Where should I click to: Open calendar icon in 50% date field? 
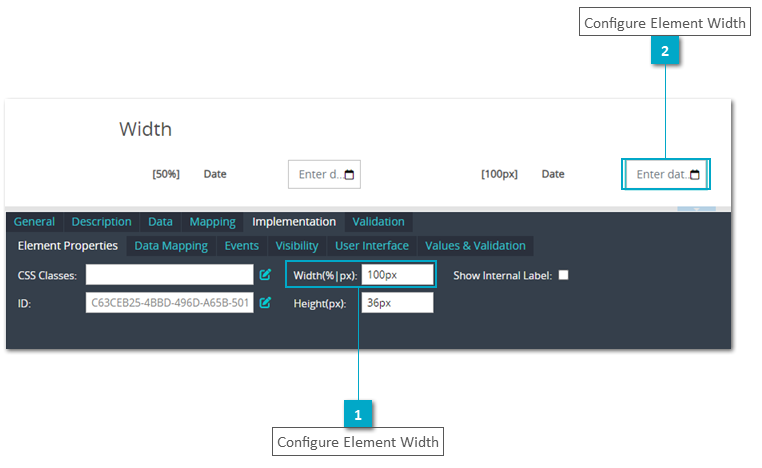pyautogui.click(x=349, y=174)
